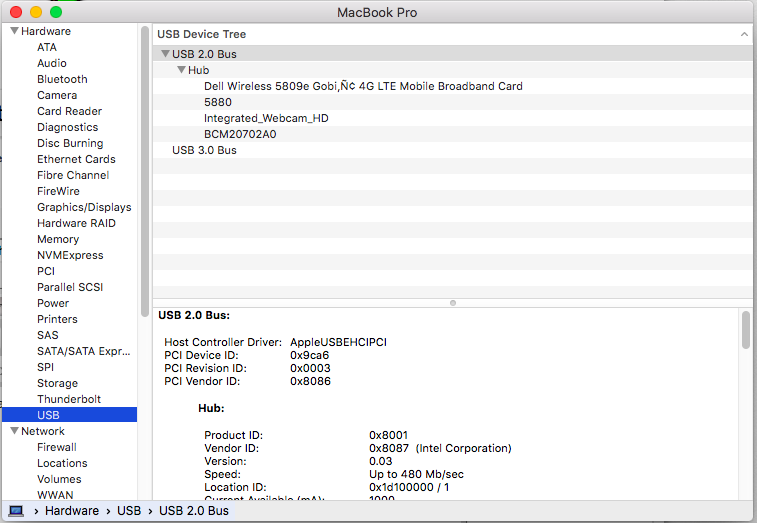Click Hardware in the bottom path bar

pyautogui.click(x=72, y=510)
